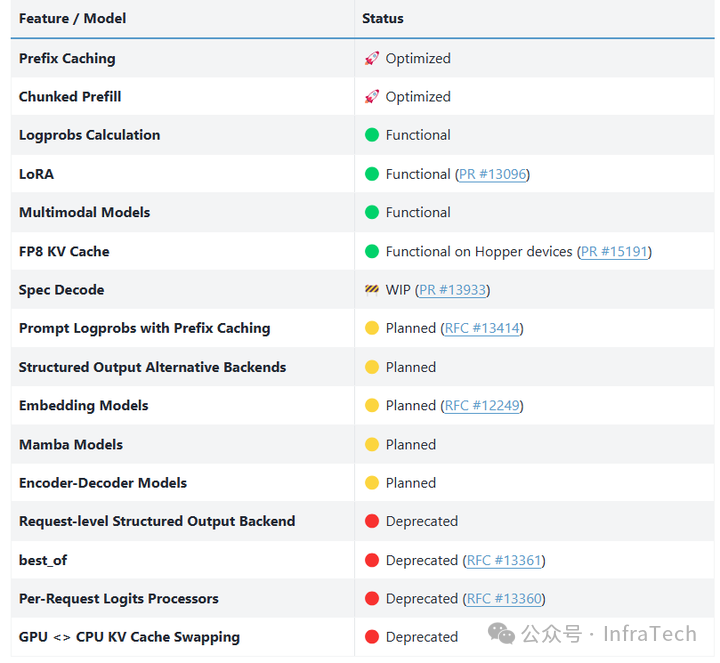Screen dimensions: 720x663
Task: Click the Feature / Model column header
Action: click(73, 18)
